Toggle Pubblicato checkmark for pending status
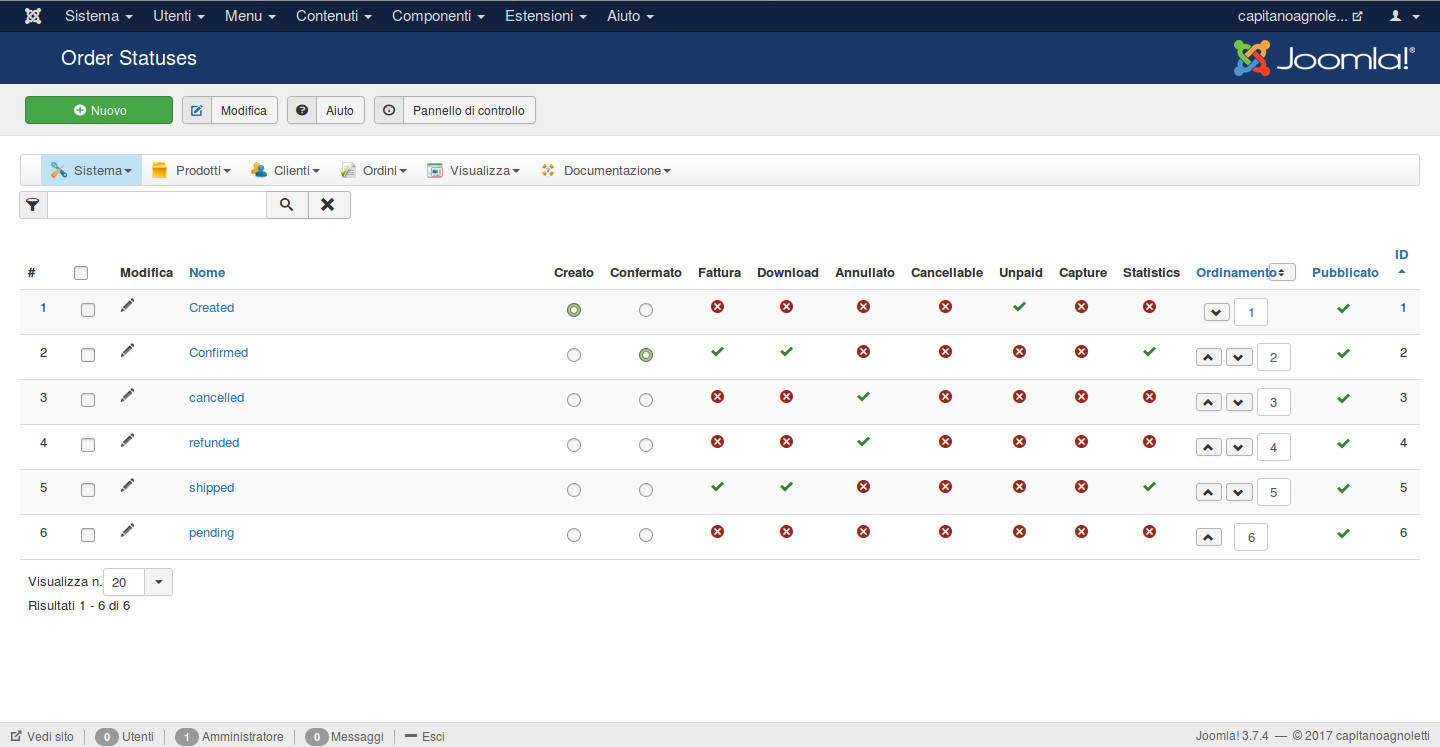Screen dimensions: 1440x747 click(x=1343, y=533)
